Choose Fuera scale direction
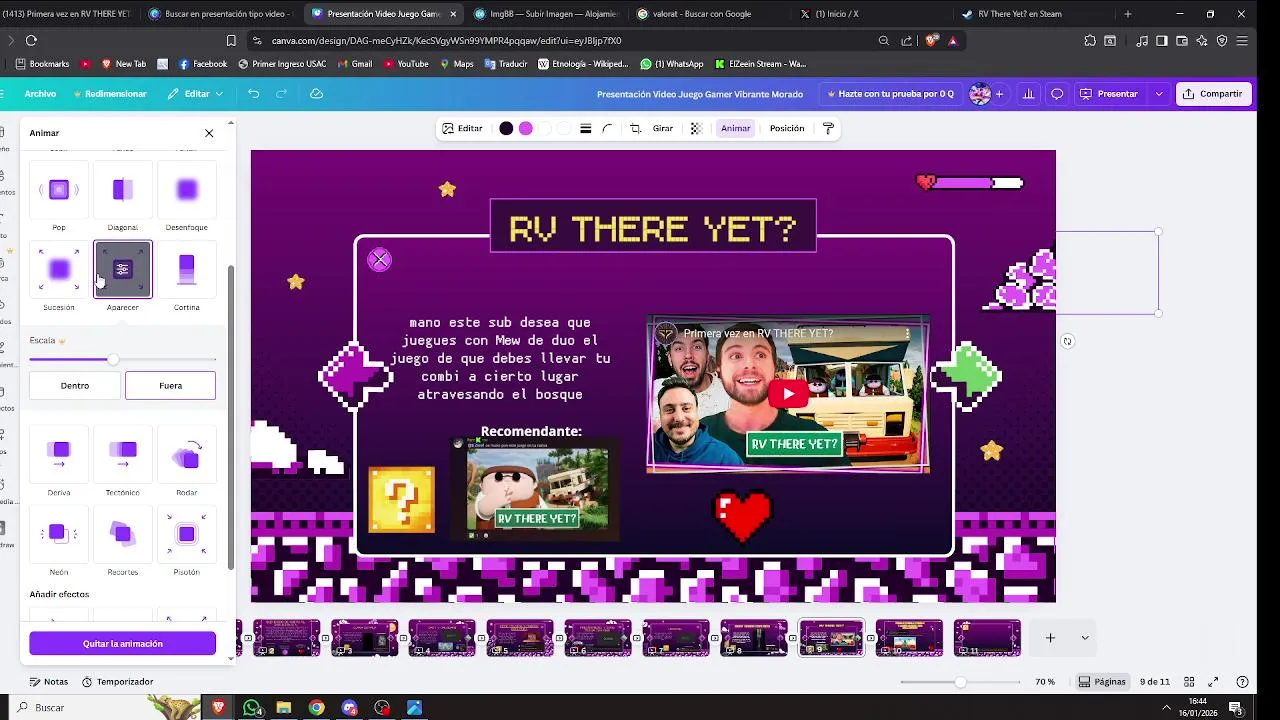The height and width of the screenshot is (720, 1280). [170, 385]
